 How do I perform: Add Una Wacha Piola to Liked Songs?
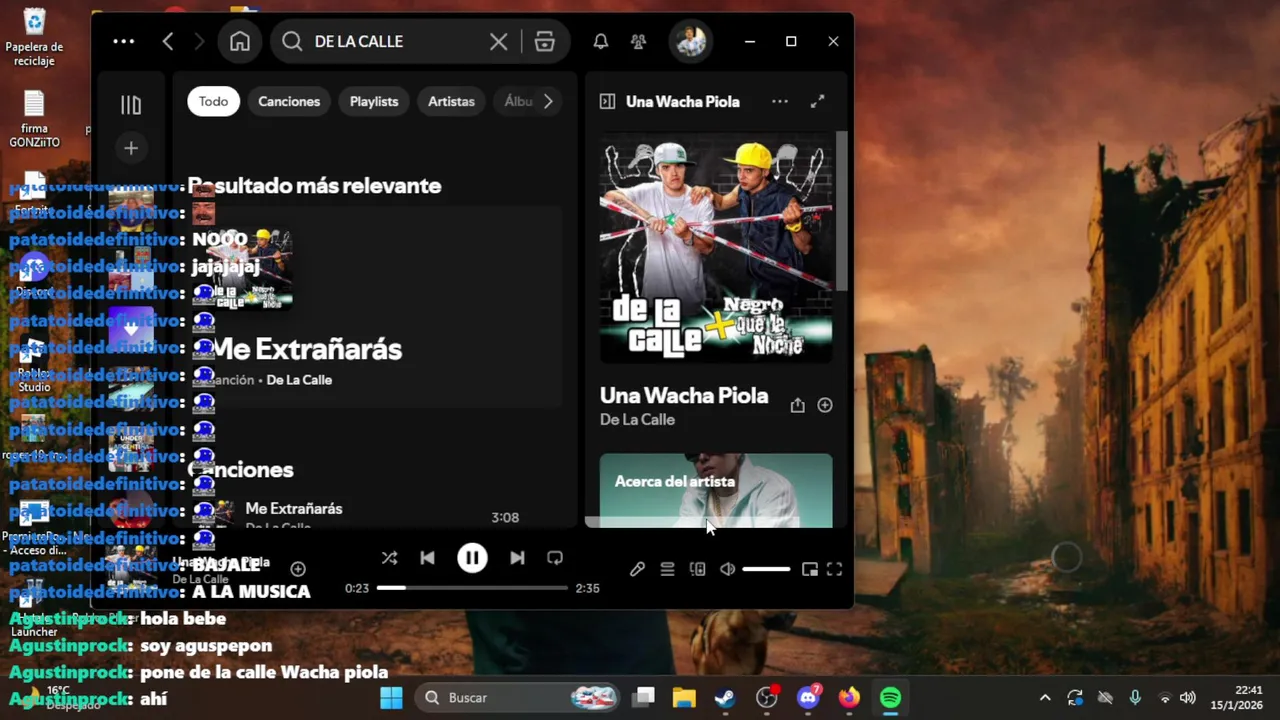825,405
